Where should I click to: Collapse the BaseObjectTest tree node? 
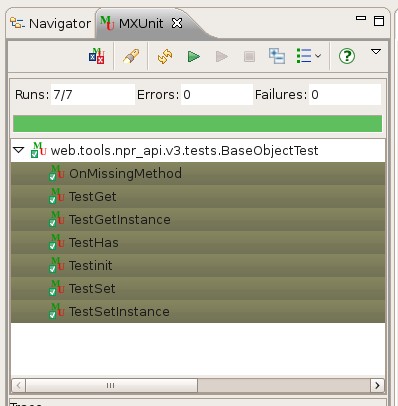pos(19,150)
